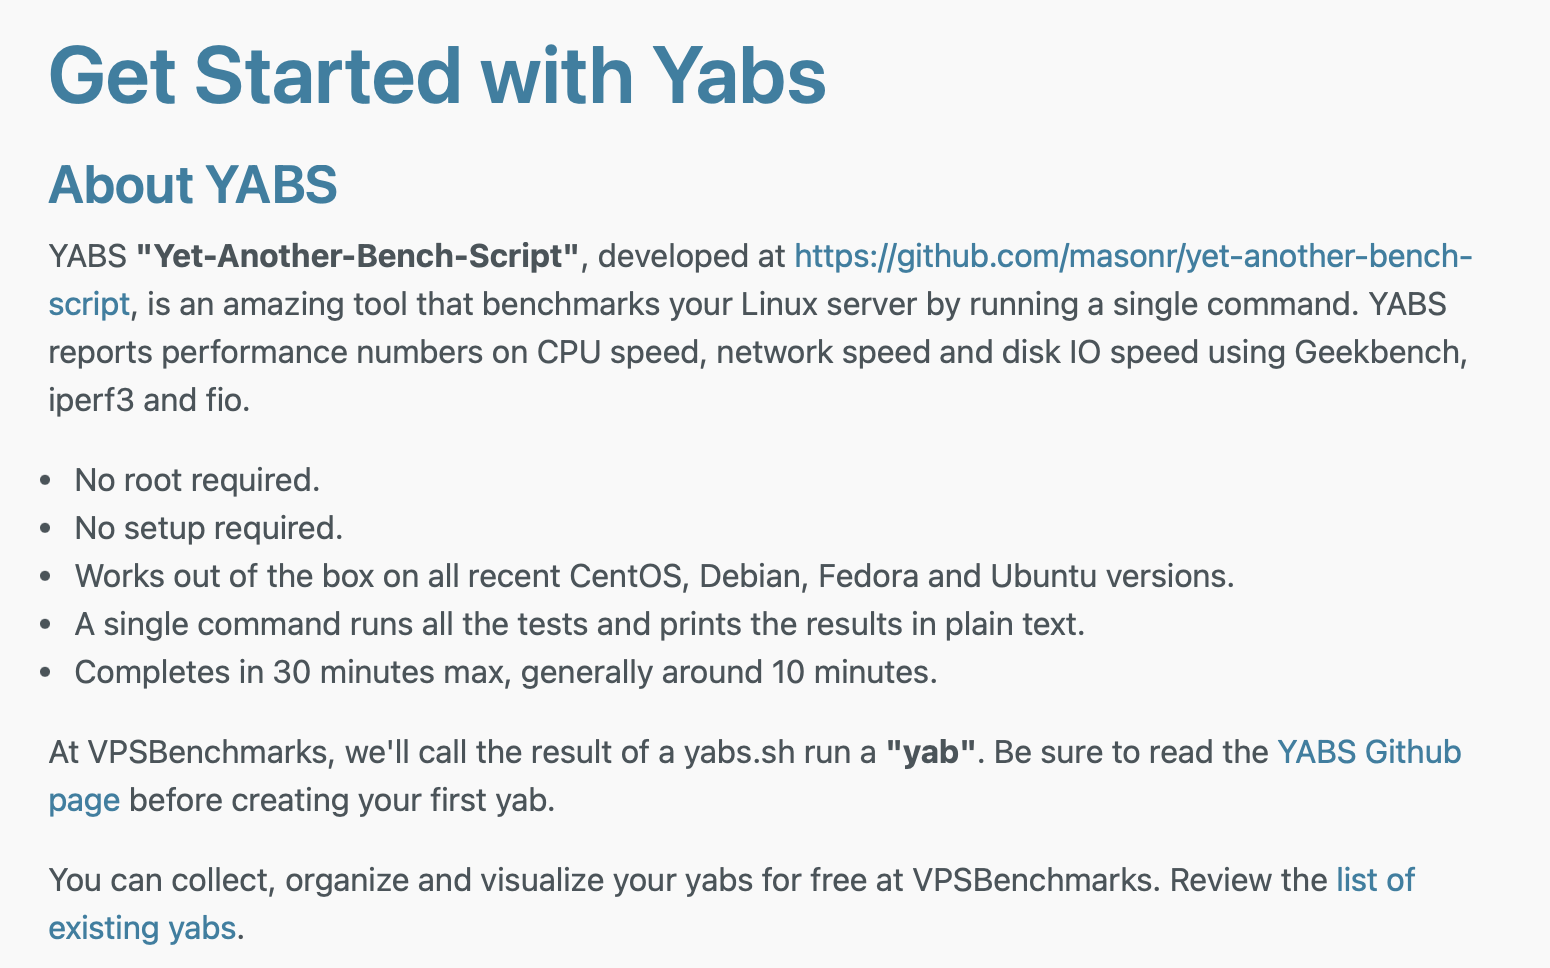Click the bold "yab" term
The width and height of the screenshot is (1550, 968).
point(931,752)
